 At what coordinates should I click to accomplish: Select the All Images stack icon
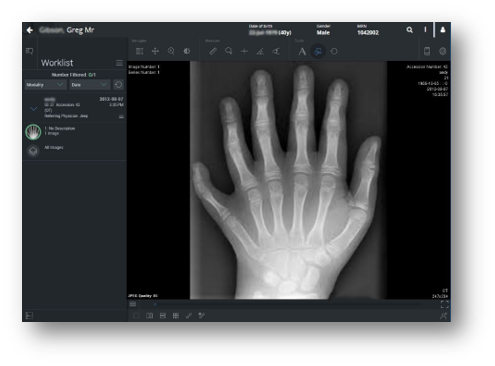[x=33, y=151]
